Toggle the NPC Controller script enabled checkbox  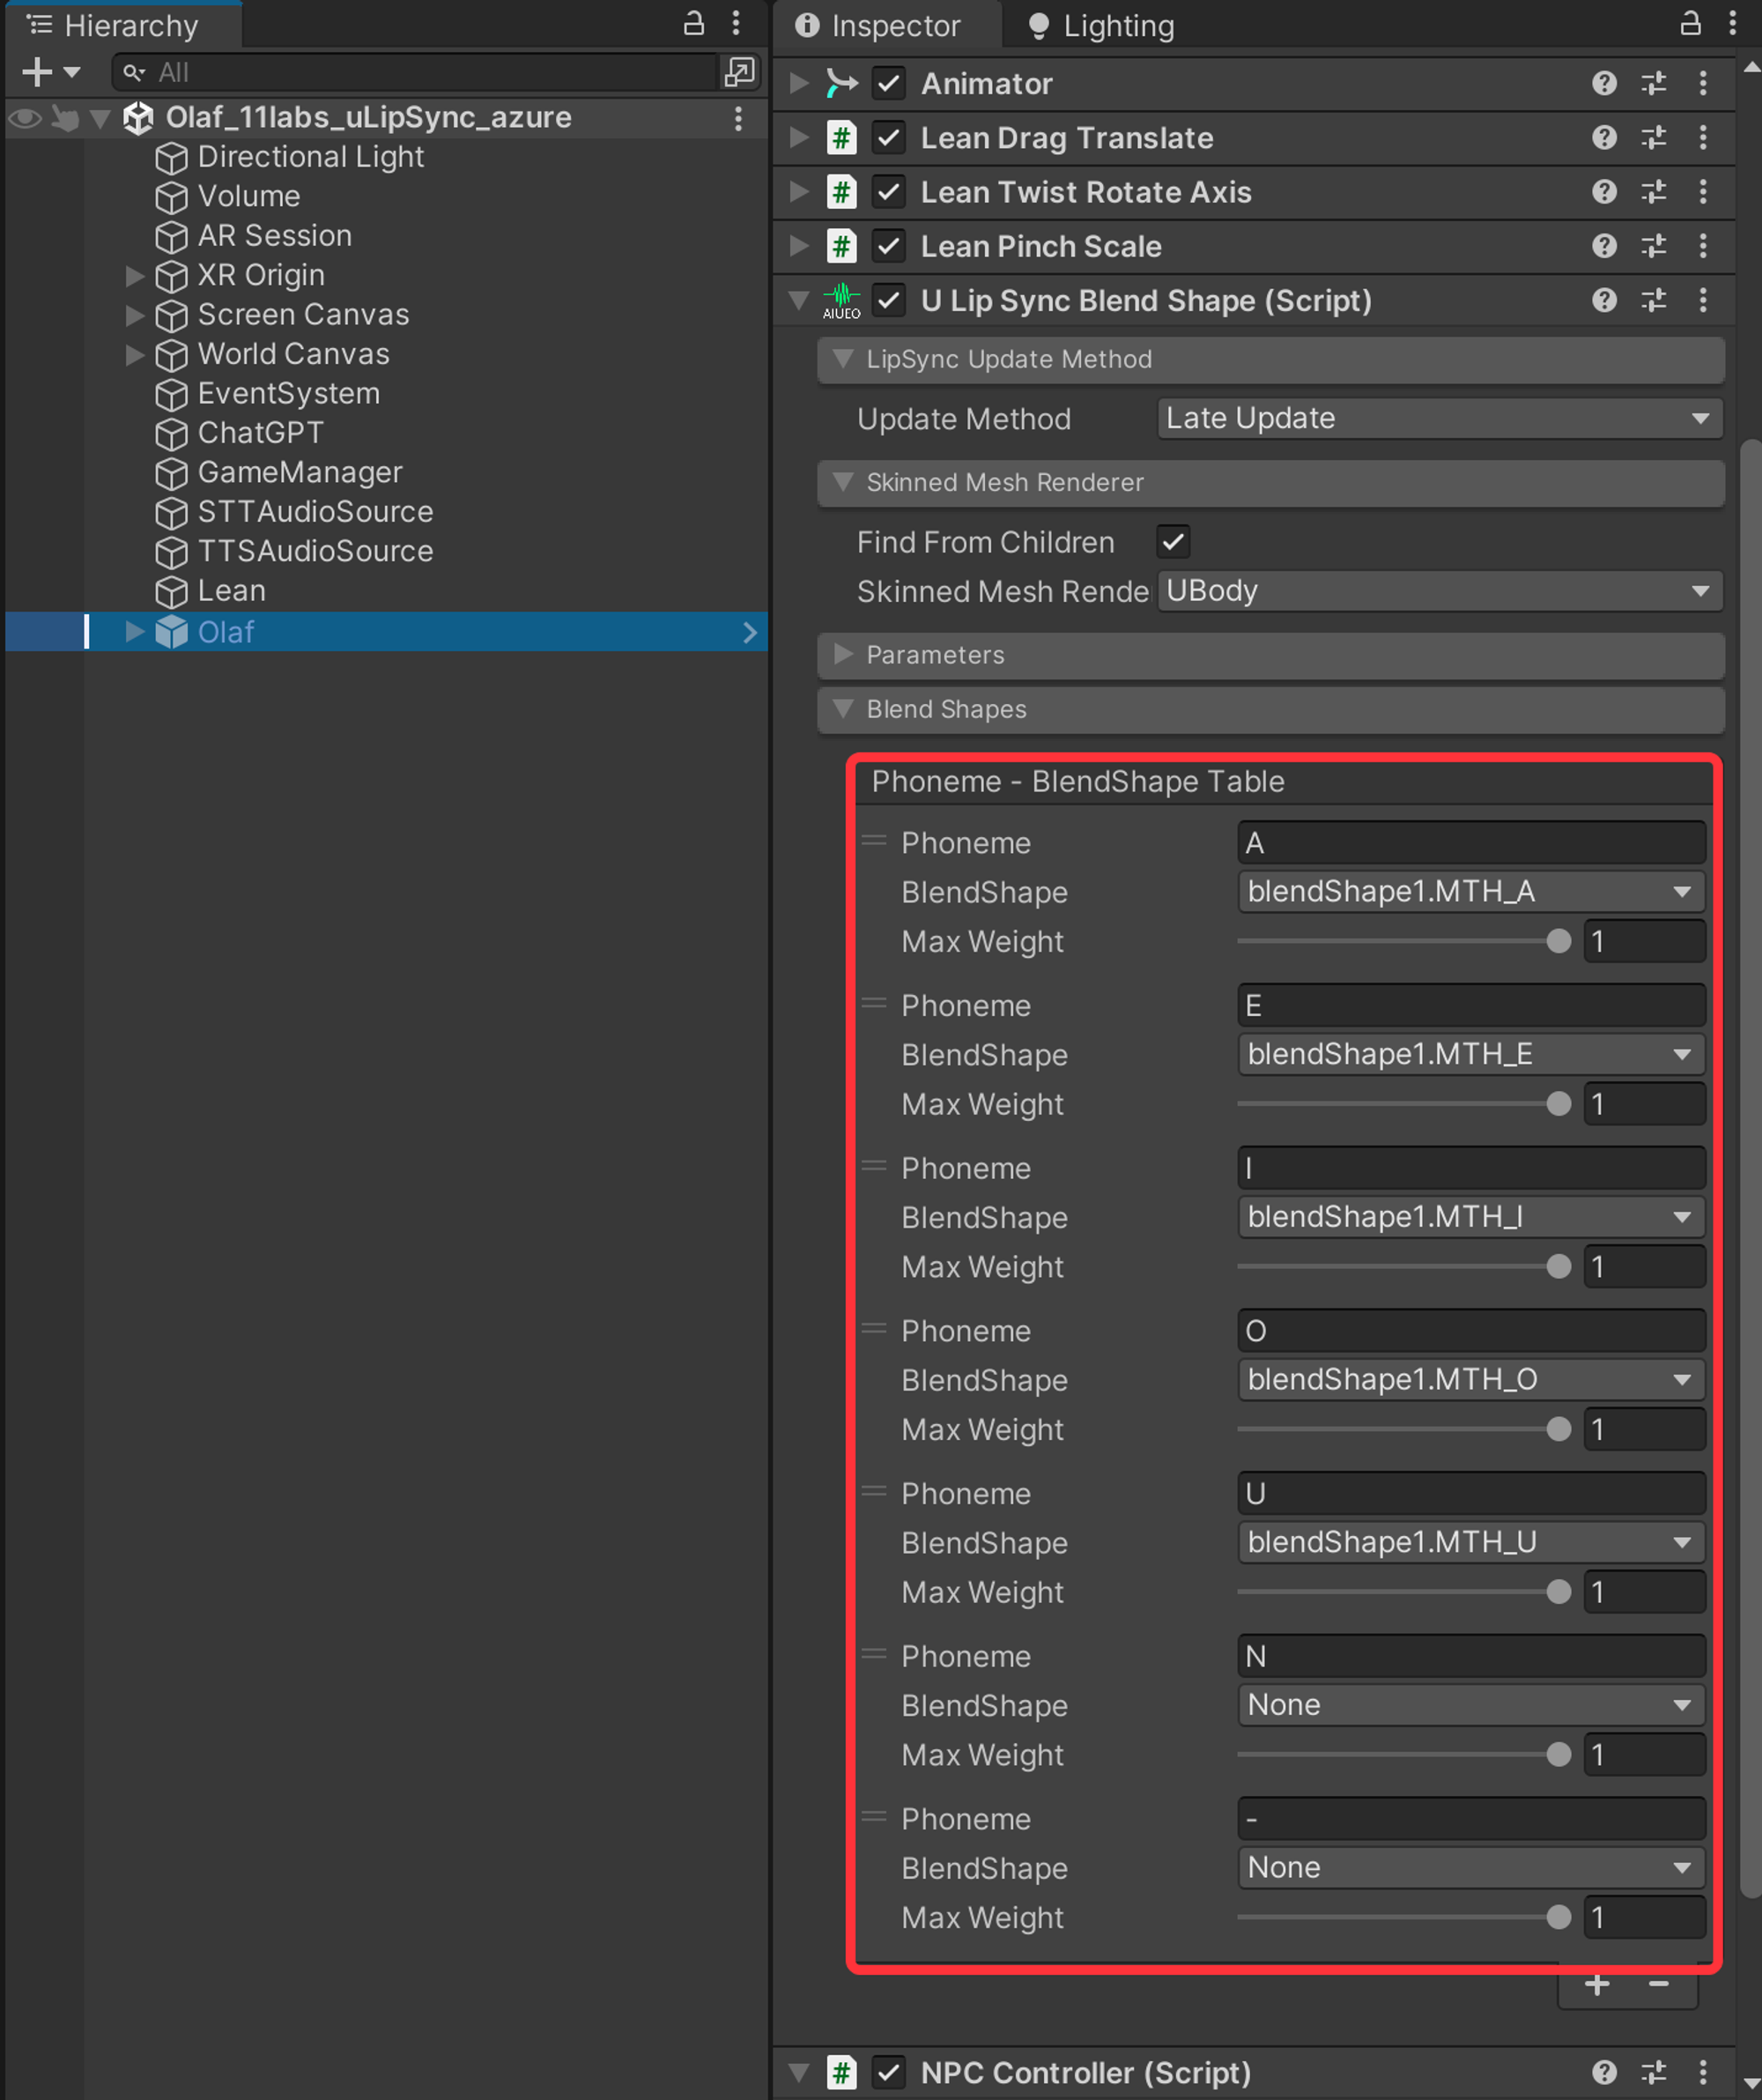point(889,2073)
